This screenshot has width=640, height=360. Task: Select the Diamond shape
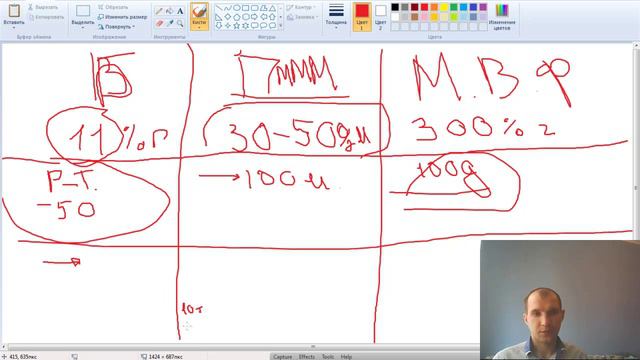228,17
